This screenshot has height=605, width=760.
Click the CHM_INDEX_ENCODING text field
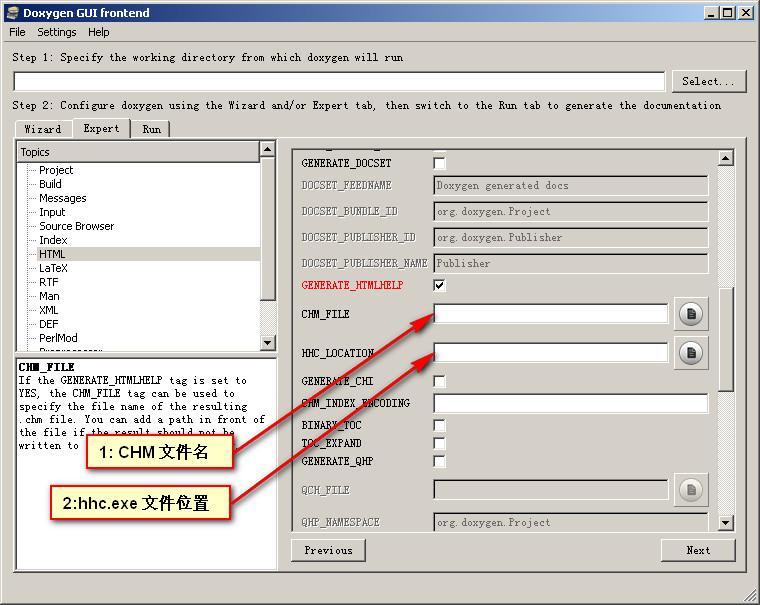click(x=570, y=403)
